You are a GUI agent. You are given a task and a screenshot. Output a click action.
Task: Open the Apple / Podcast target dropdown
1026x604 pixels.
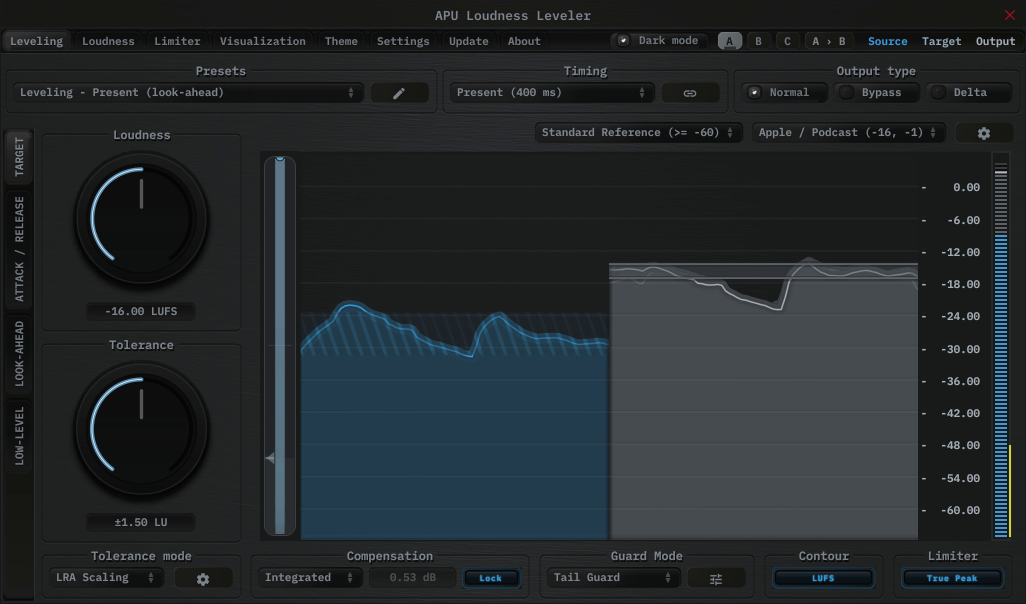coord(848,133)
